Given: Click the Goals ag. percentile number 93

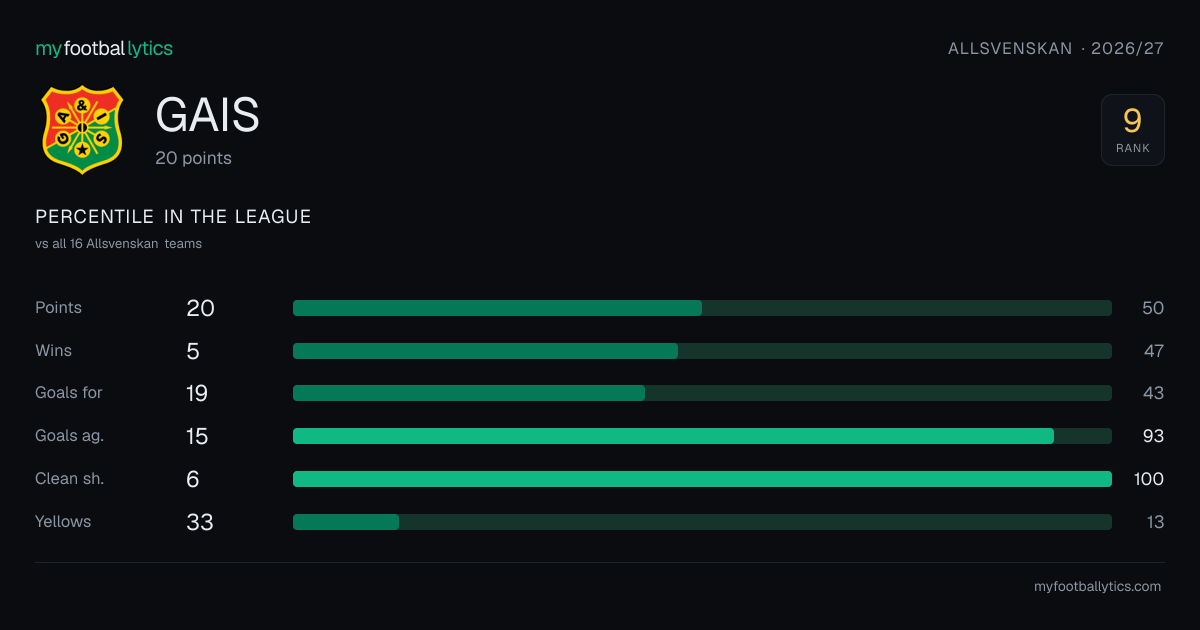Looking at the screenshot, I should (1153, 436).
